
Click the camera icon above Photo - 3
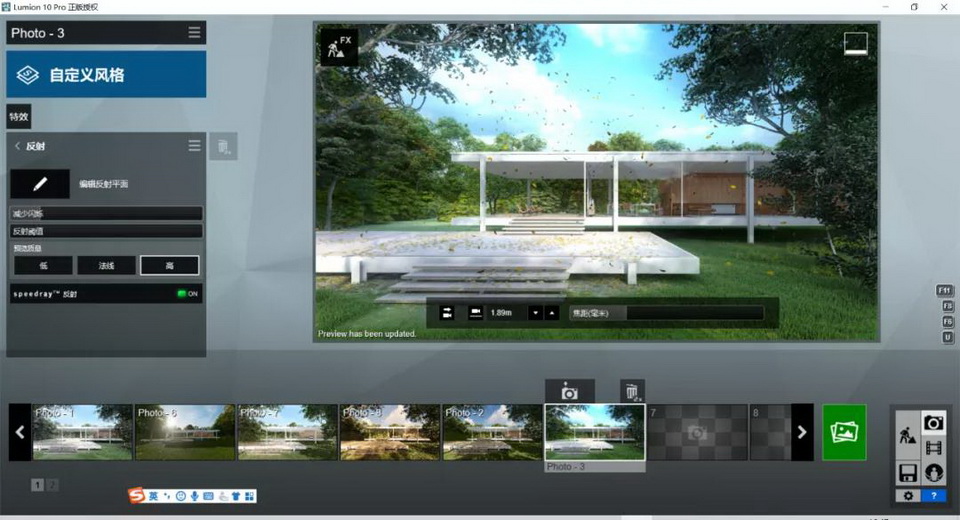[x=569, y=392]
